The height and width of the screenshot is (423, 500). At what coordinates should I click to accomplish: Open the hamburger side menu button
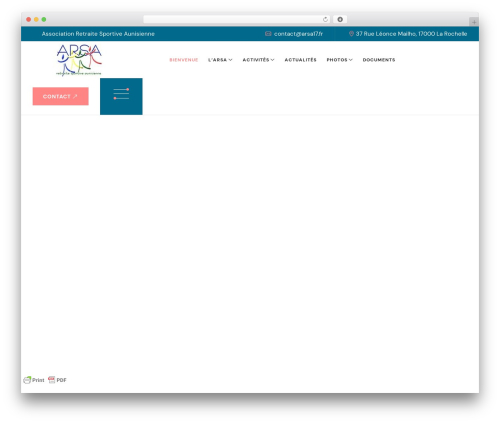(121, 96)
